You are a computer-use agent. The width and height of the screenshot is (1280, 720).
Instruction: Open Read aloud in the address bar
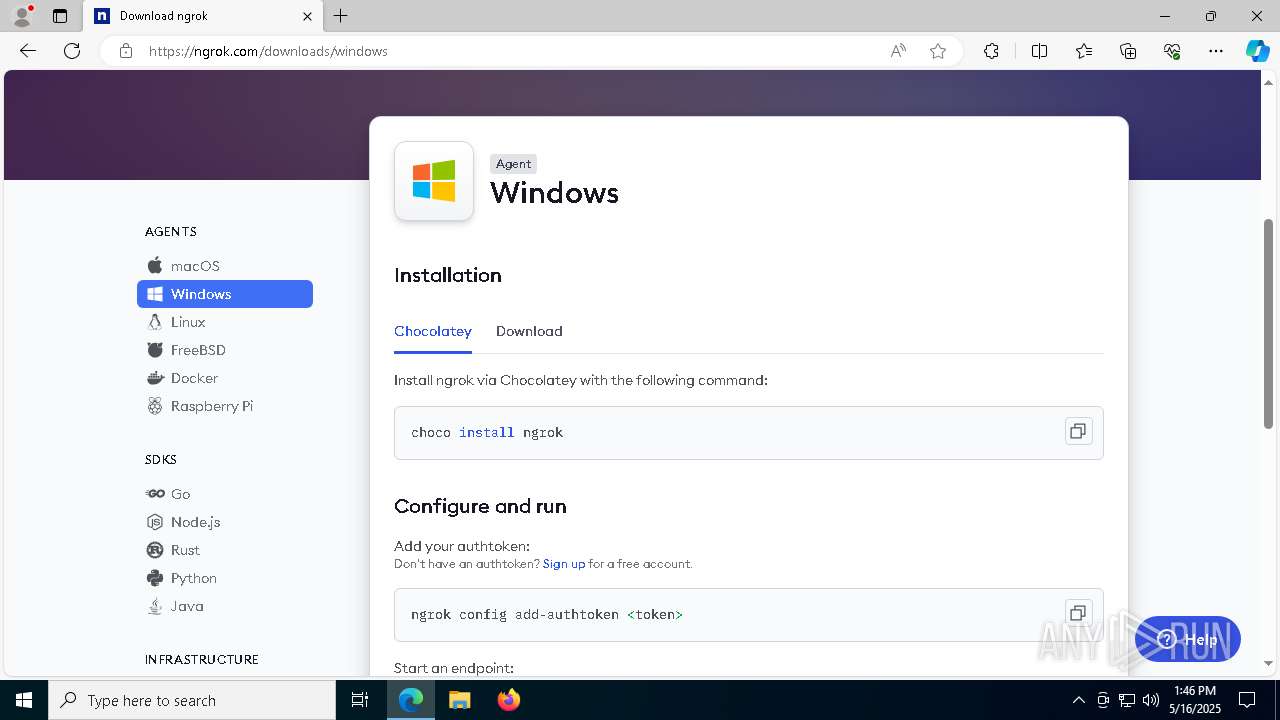pyautogui.click(x=898, y=51)
